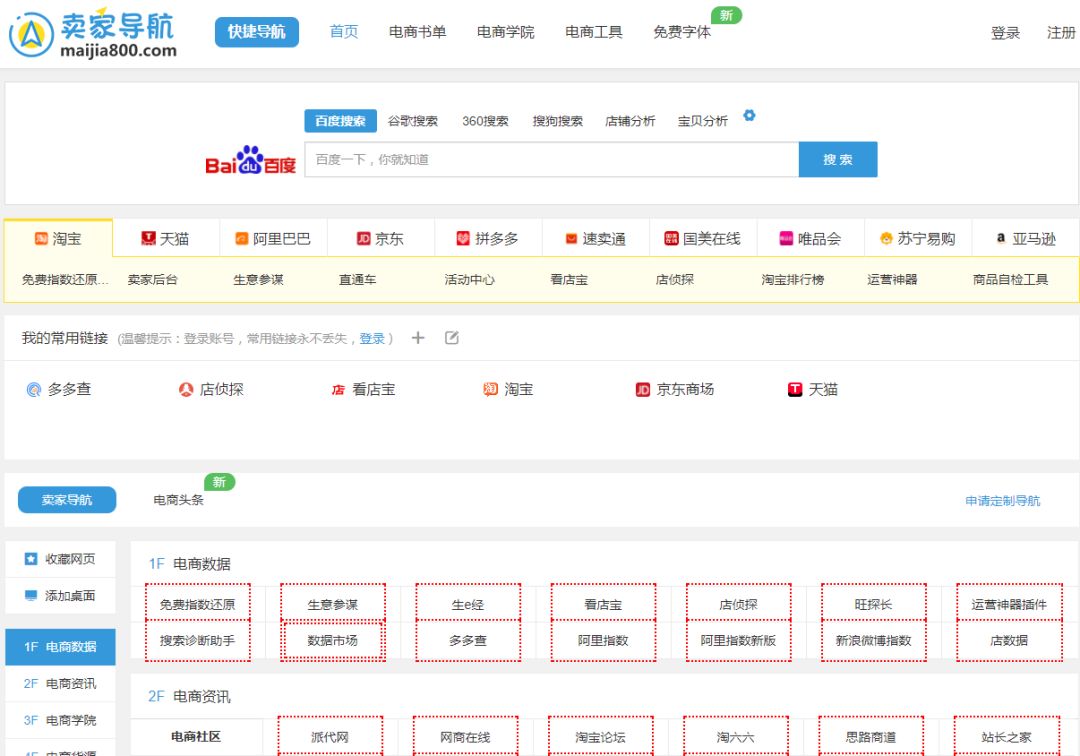Switch to the 阿里巴巴 platform tab
Image resolution: width=1080 pixels, height=756 pixels.
point(273,238)
